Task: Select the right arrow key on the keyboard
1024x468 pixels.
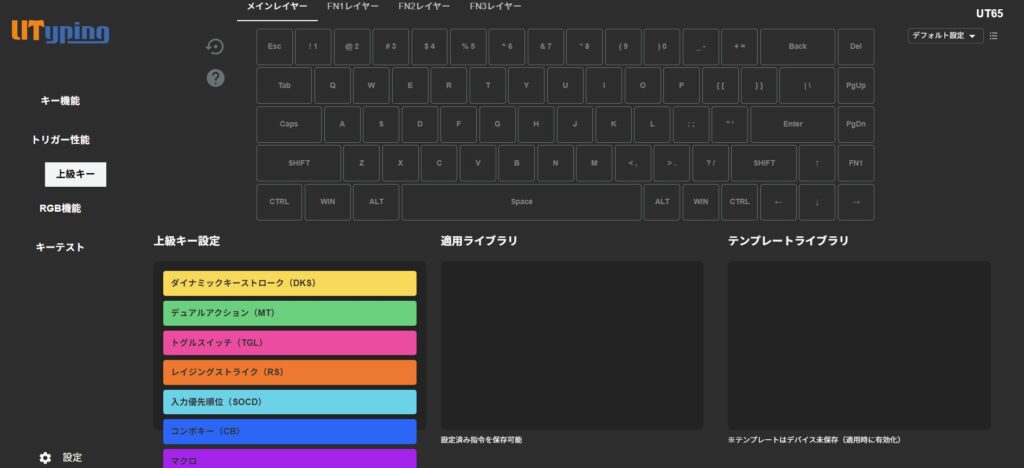Action: (x=855, y=202)
